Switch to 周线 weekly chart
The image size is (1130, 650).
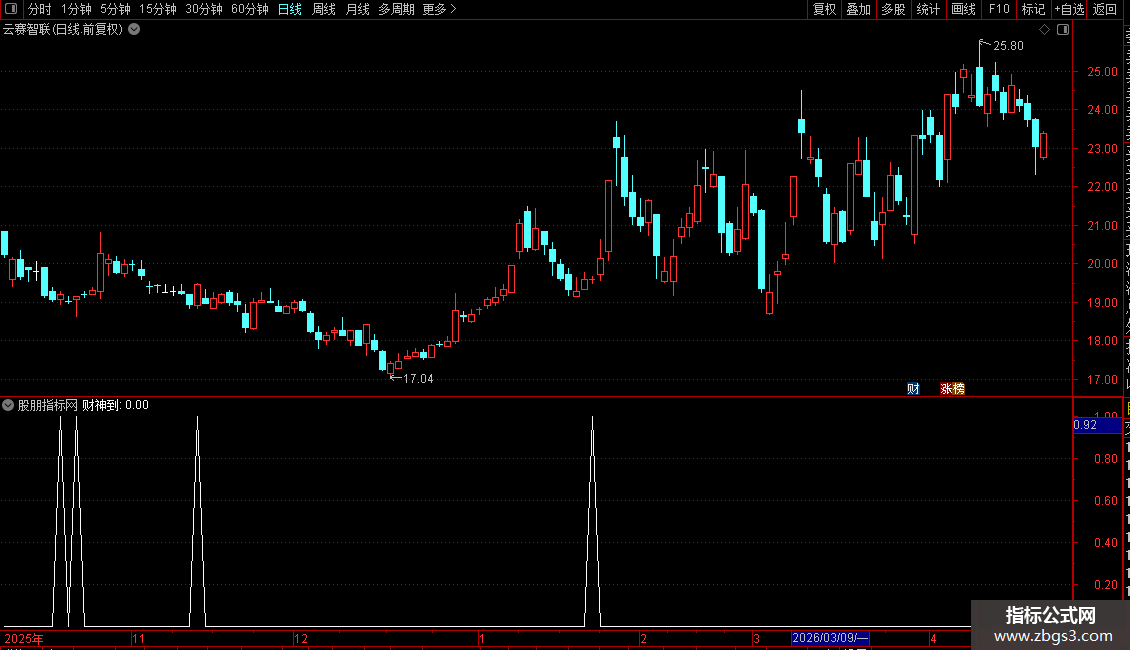(x=324, y=9)
